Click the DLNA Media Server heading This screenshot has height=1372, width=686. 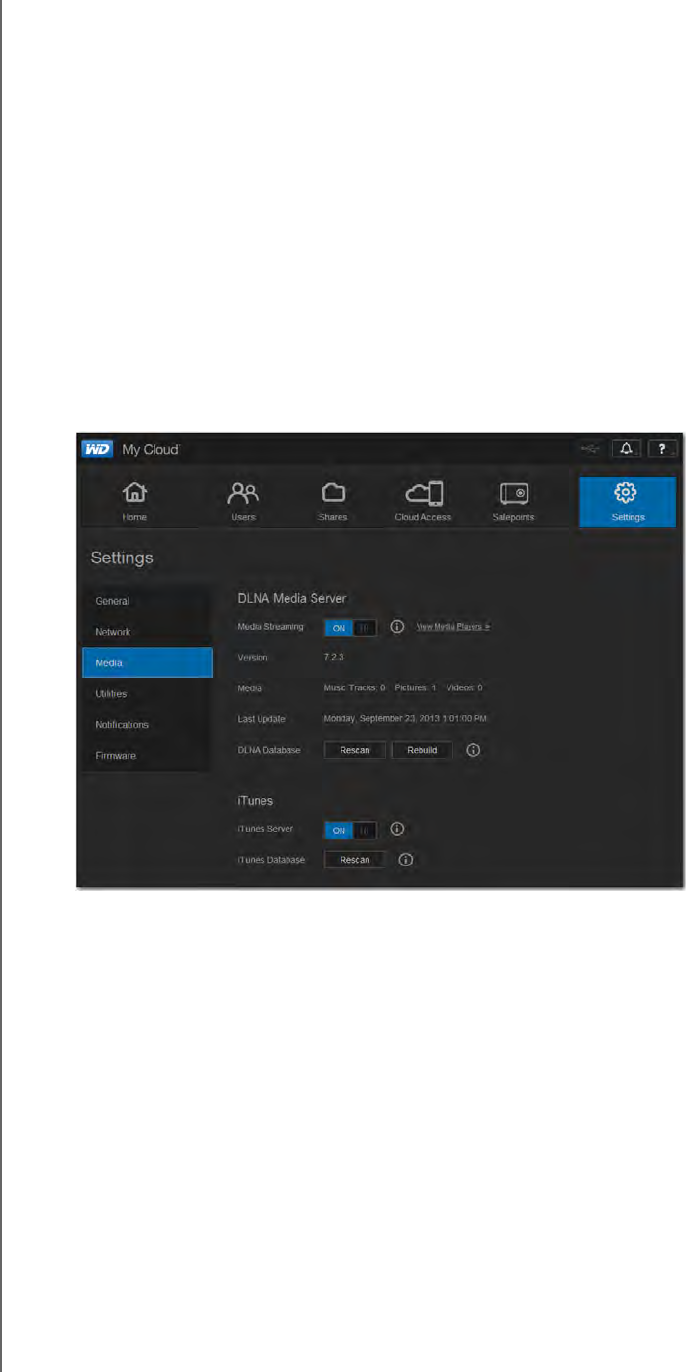pyautogui.click(x=292, y=598)
